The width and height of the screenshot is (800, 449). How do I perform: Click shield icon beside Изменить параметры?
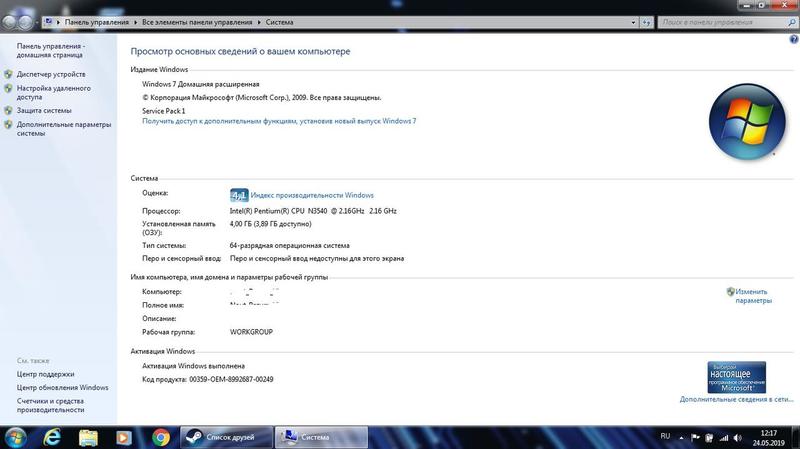coord(731,292)
